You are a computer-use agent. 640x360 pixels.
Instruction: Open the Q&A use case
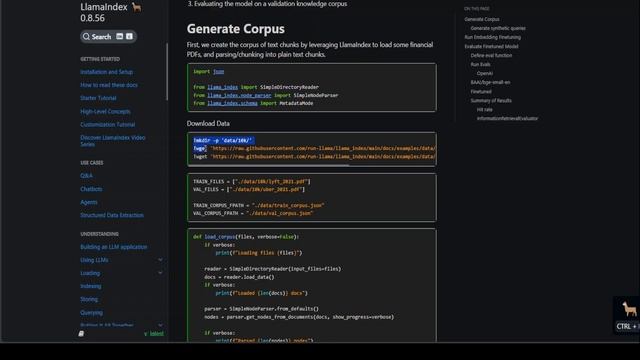86,176
